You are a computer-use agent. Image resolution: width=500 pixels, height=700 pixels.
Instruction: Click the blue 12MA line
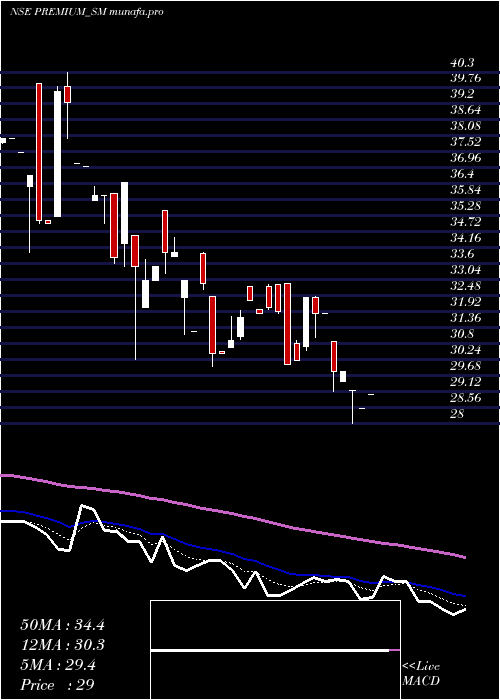point(232,556)
